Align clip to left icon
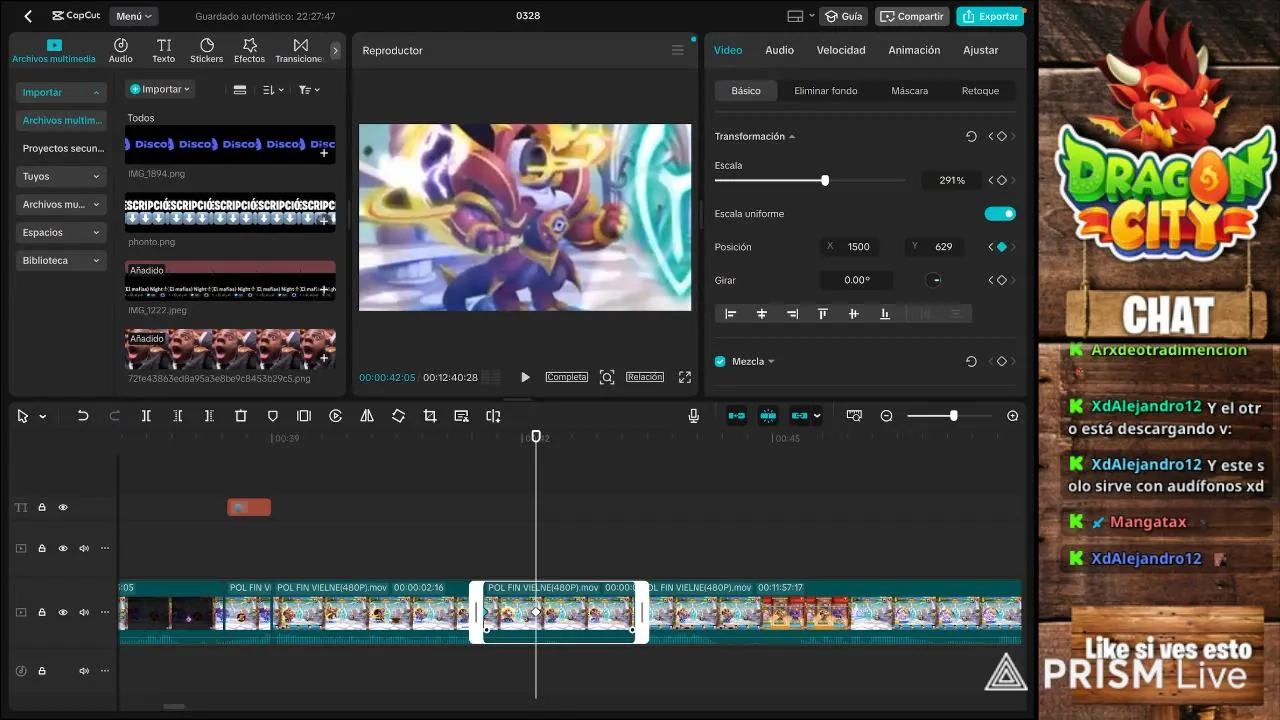Screen dimensions: 1280x720 click(x=731, y=314)
